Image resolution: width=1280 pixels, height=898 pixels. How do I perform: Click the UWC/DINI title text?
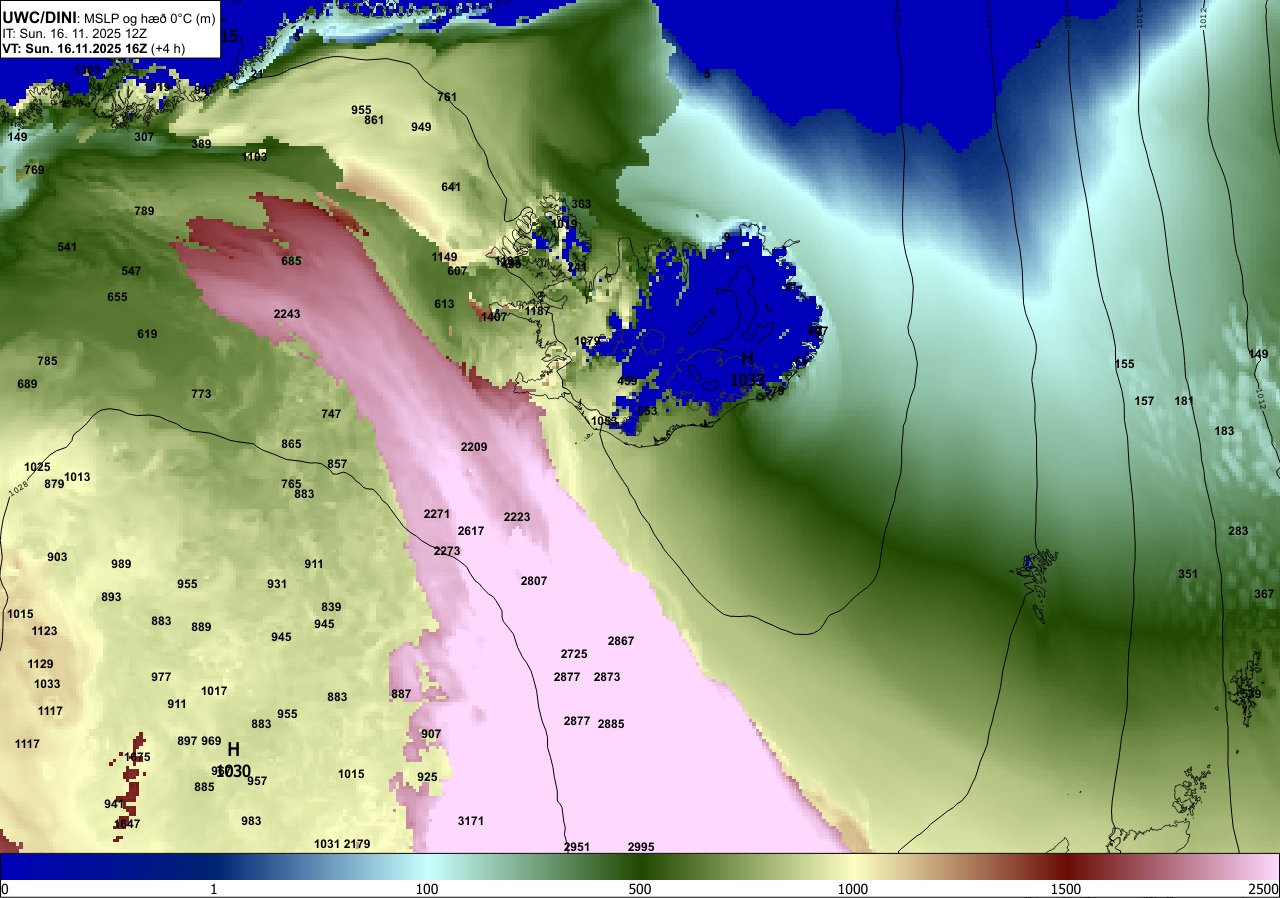pyautogui.click(x=40, y=16)
